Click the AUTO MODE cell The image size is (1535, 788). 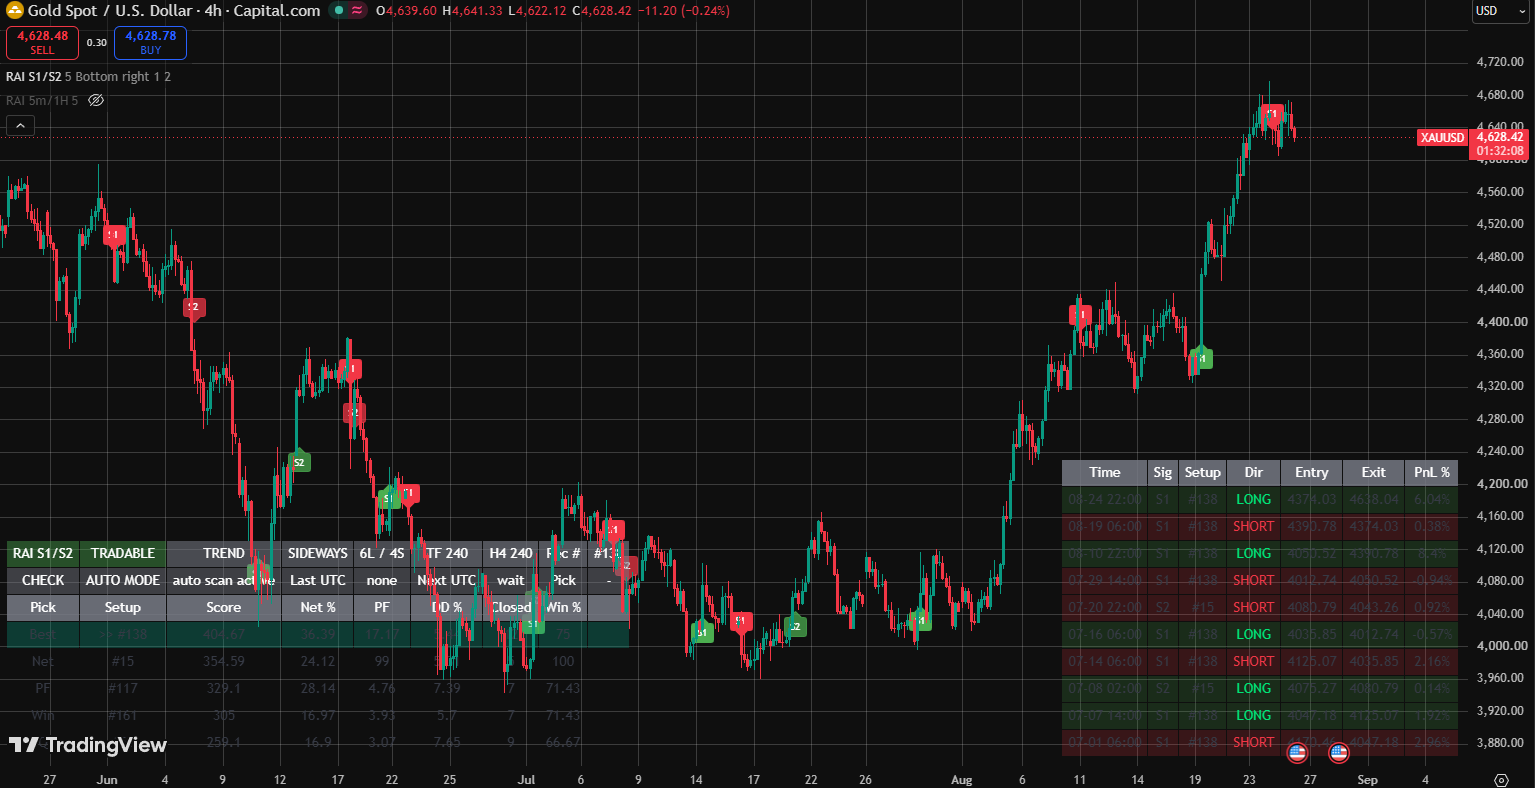123,580
